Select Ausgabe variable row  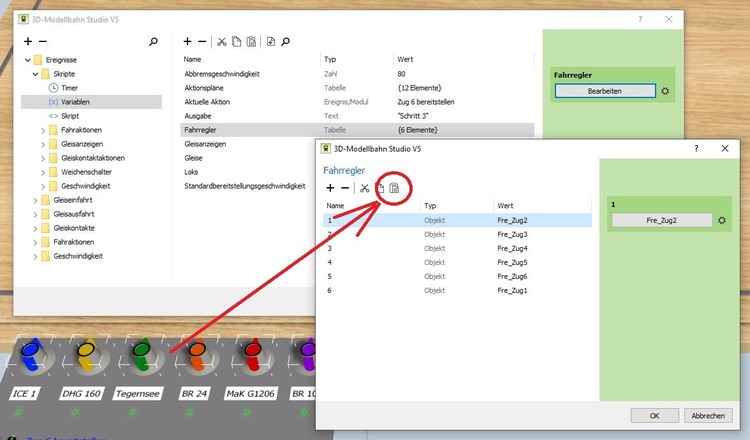(x=357, y=116)
